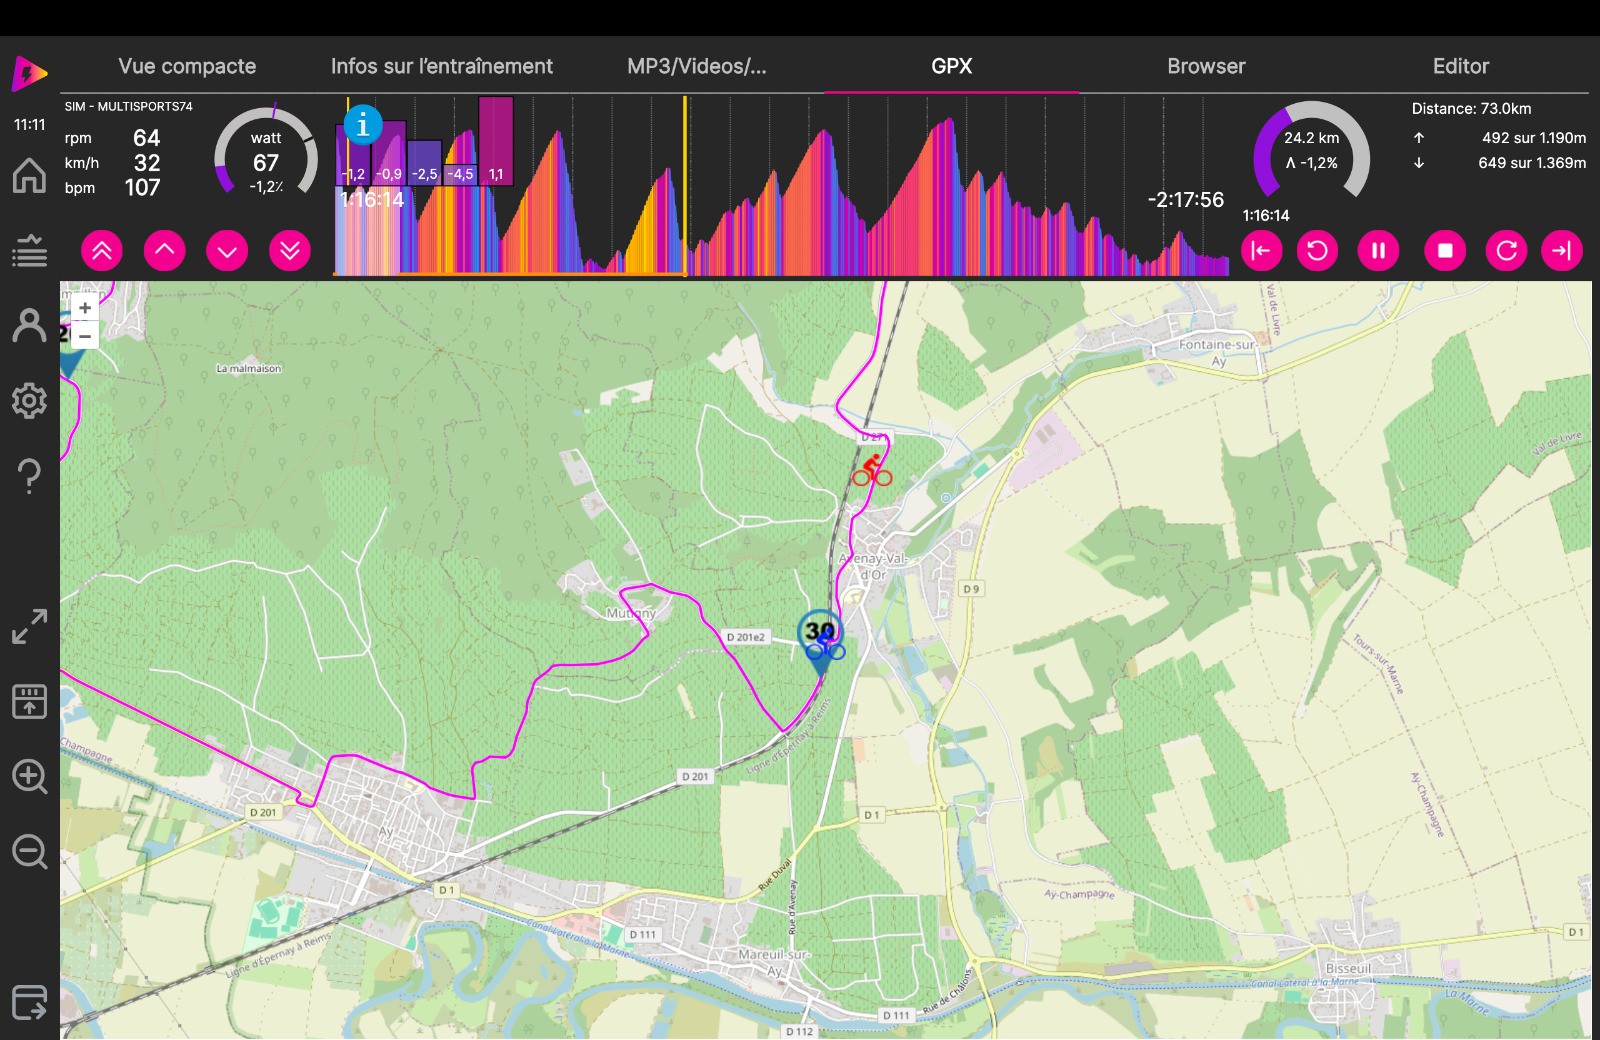Screen dimensions: 1600x1040
Task: Toggle fullscreen with diagonal arrows icon
Action: click(29, 627)
